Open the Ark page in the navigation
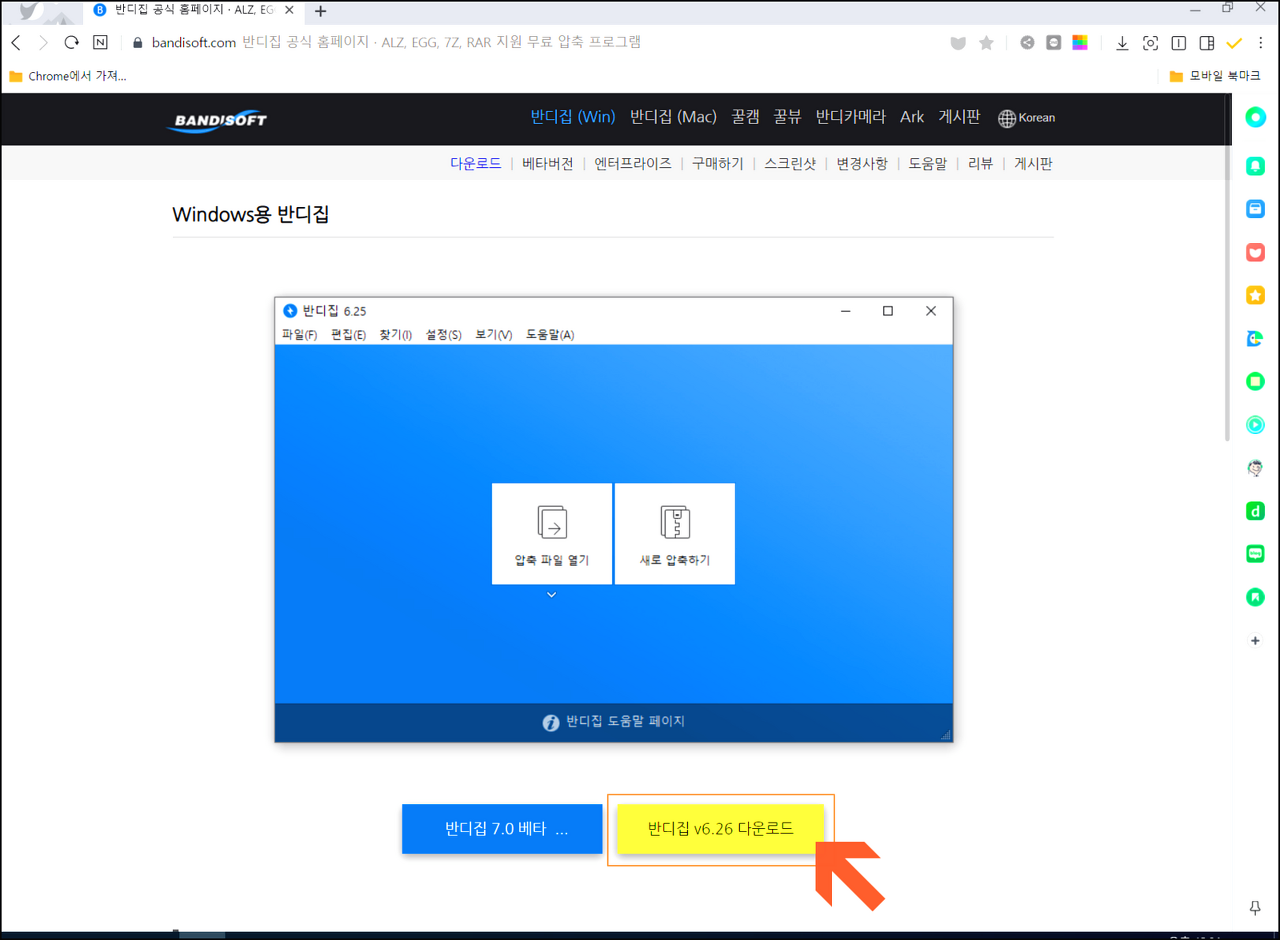This screenshot has width=1280, height=940. click(x=912, y=117)
